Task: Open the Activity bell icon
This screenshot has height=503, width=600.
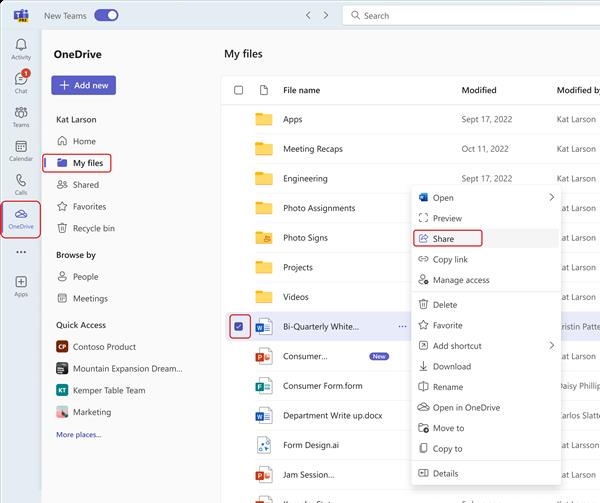Action: (x=21, y=49)
